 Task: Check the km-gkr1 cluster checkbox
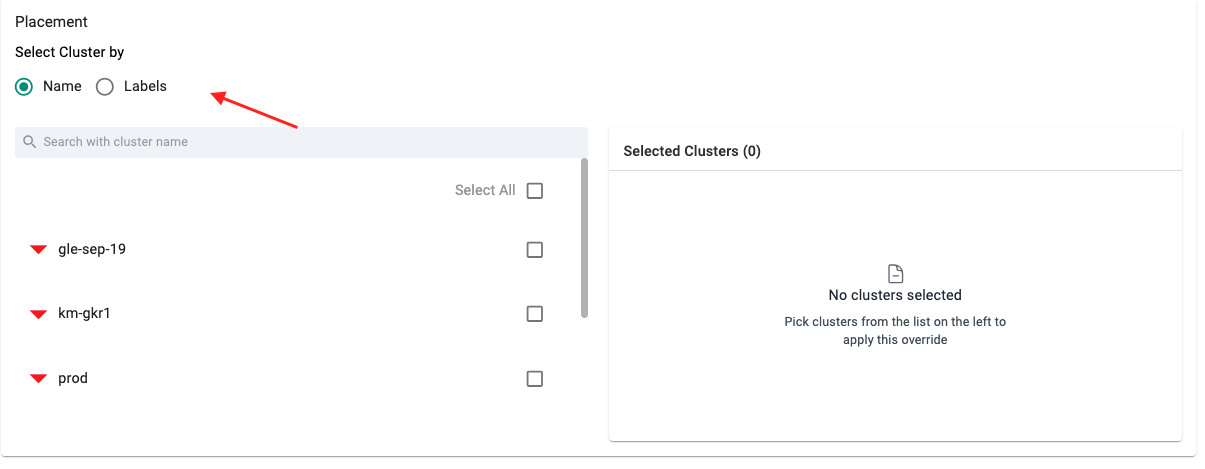coord(535,314)
